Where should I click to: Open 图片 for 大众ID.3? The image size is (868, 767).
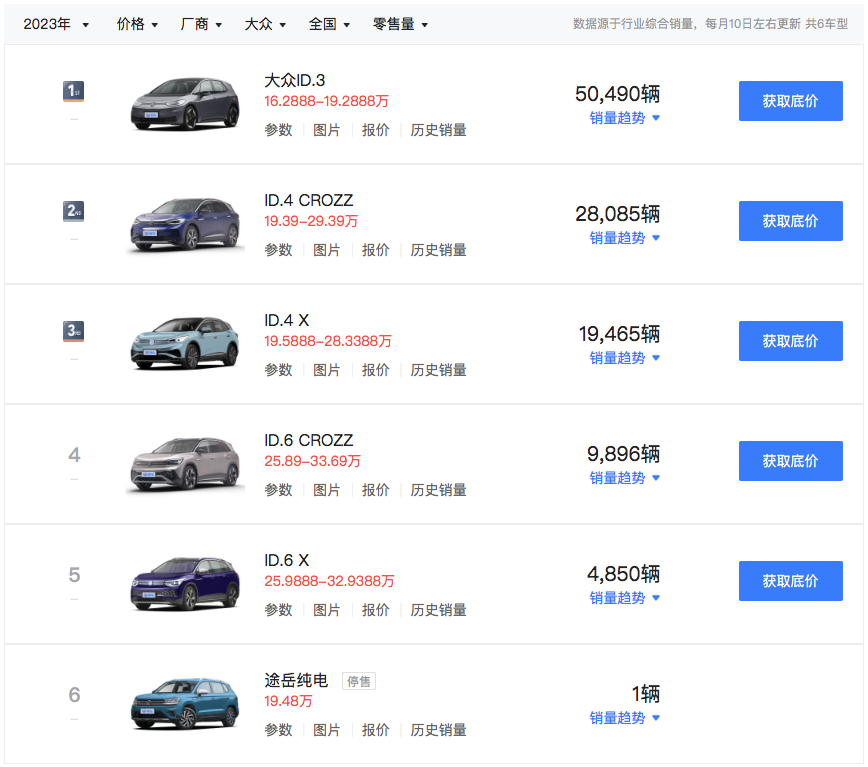pos(327,130)
